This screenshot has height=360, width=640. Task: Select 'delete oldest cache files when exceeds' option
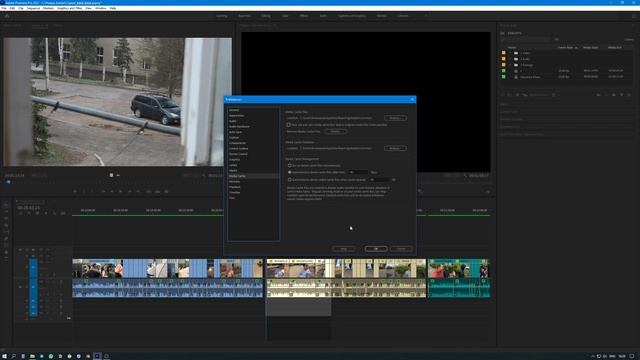click(289, 180)
